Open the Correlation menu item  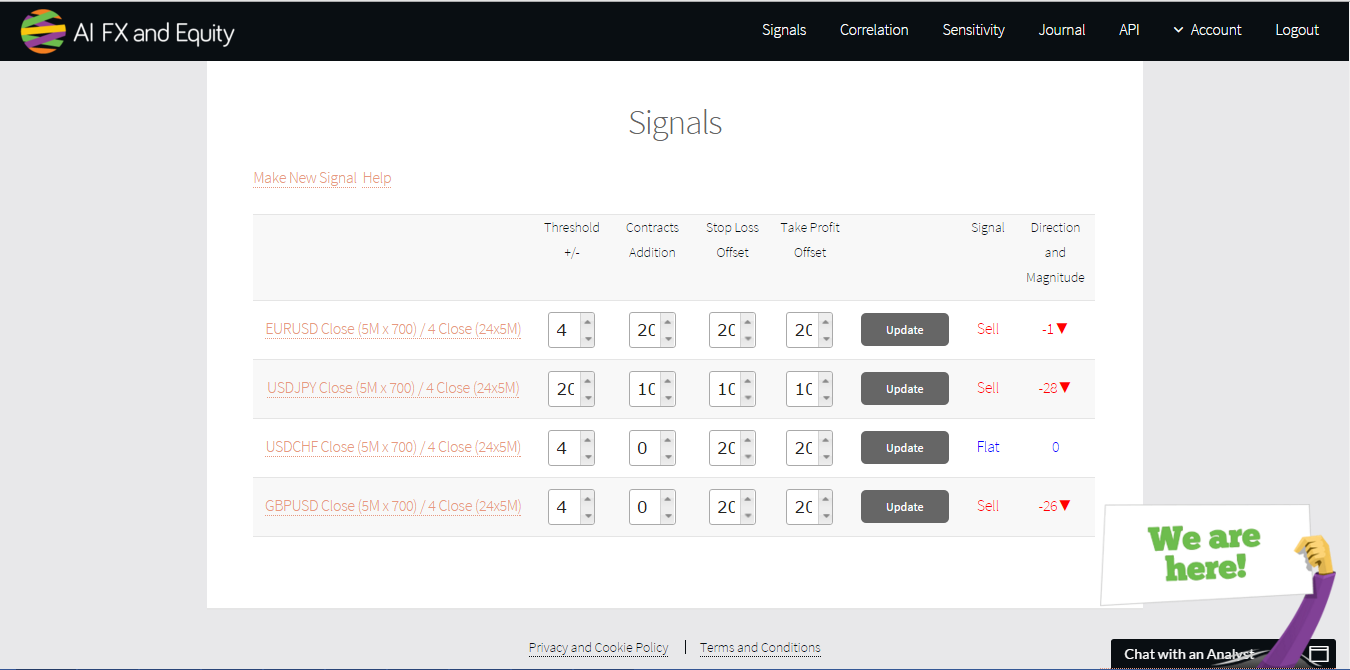pos(874,30)
